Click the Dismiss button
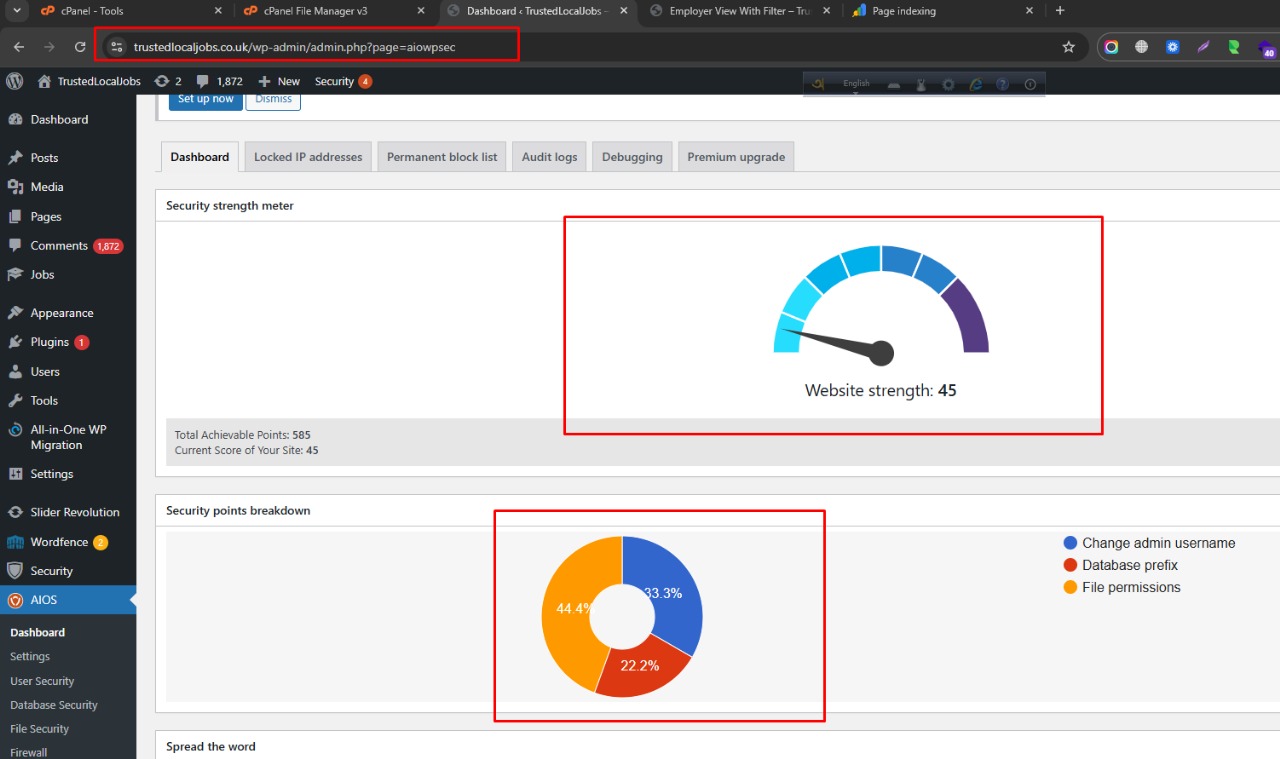Viewport: 1280px width, 759px height. coord(273,100)
